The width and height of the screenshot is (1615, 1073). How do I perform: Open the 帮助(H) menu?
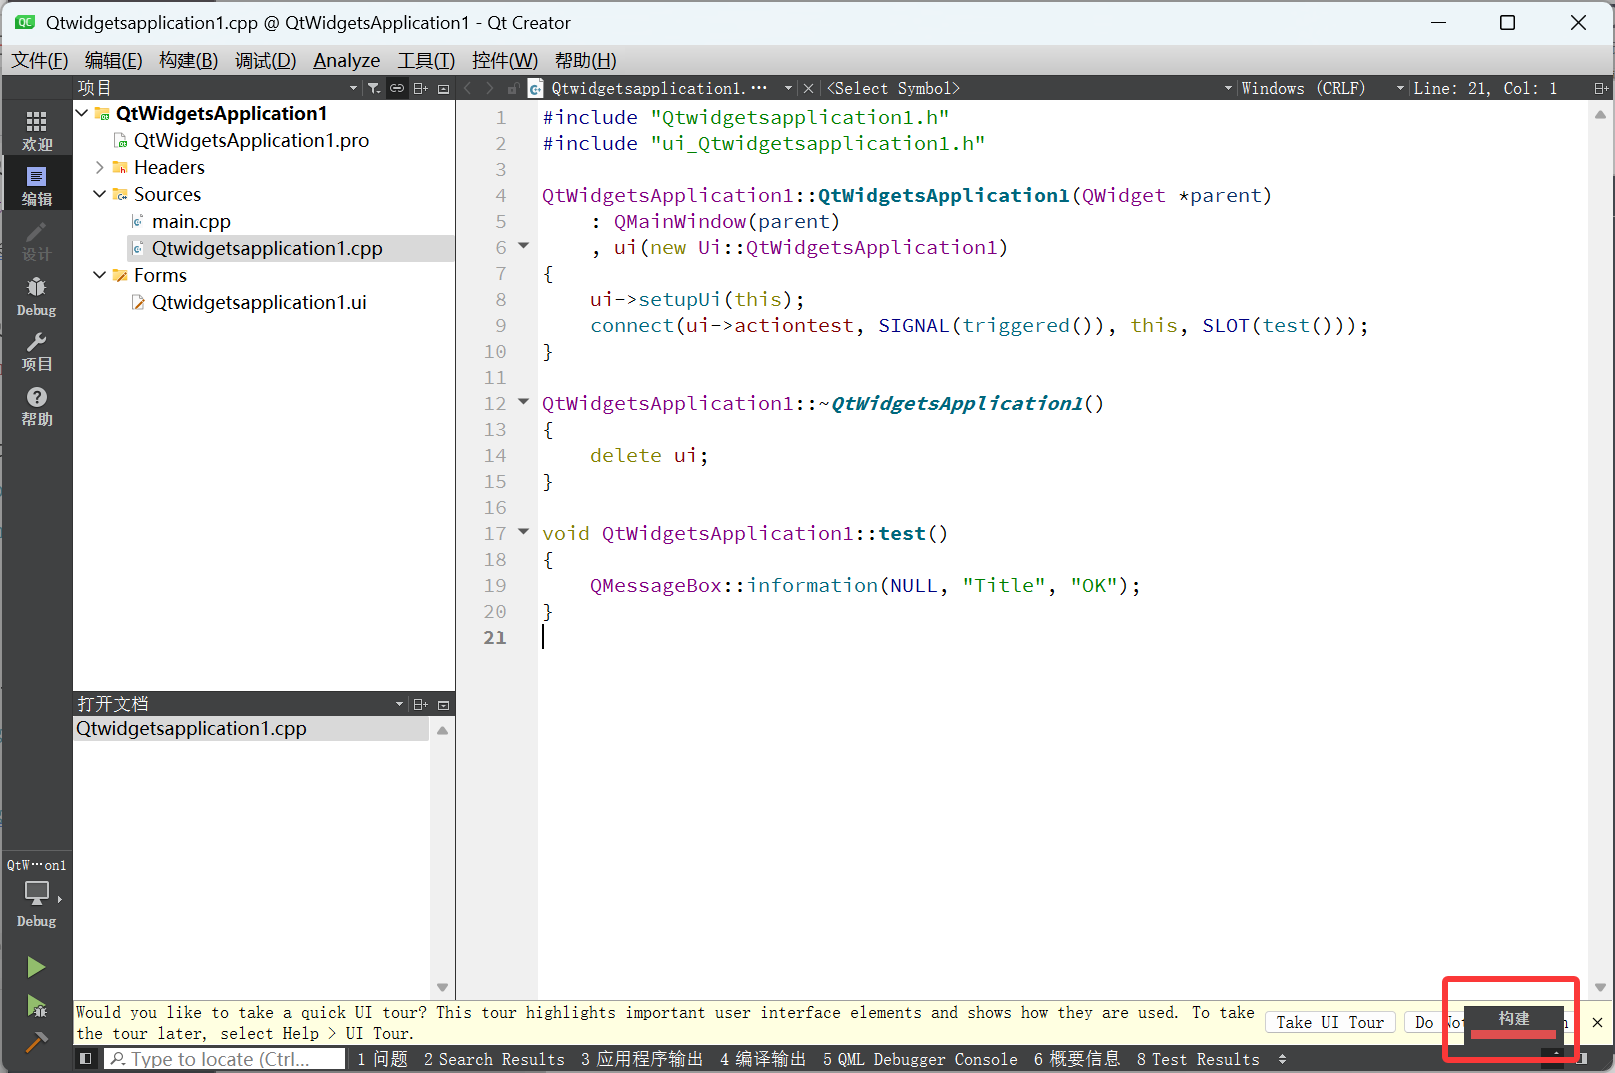pyautogui.click(x=586, y=60)
